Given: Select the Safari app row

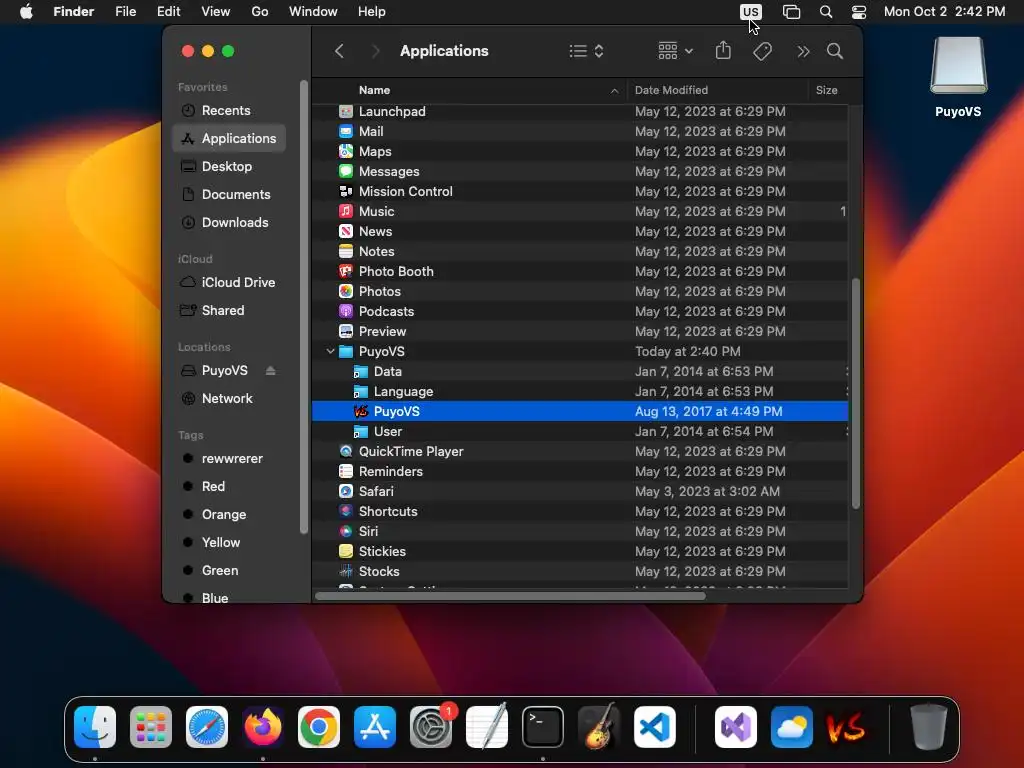Looking at the screenshot, I should [580, 492].
